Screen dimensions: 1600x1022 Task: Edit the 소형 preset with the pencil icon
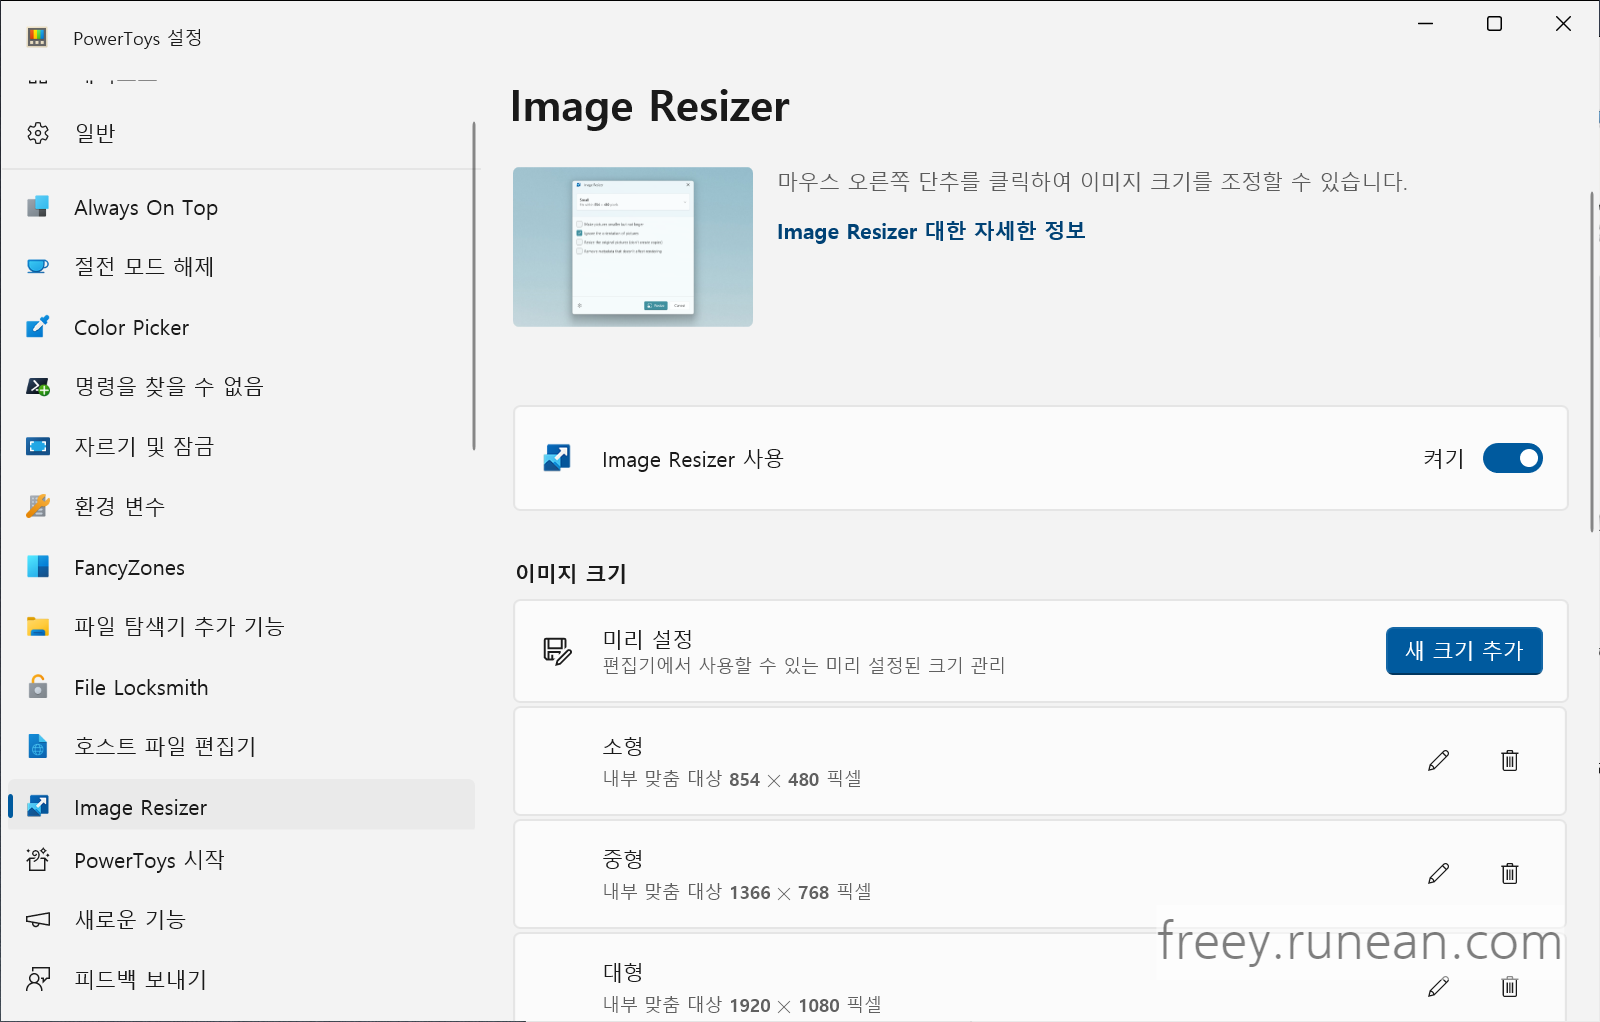click(x=1438, y=761)
